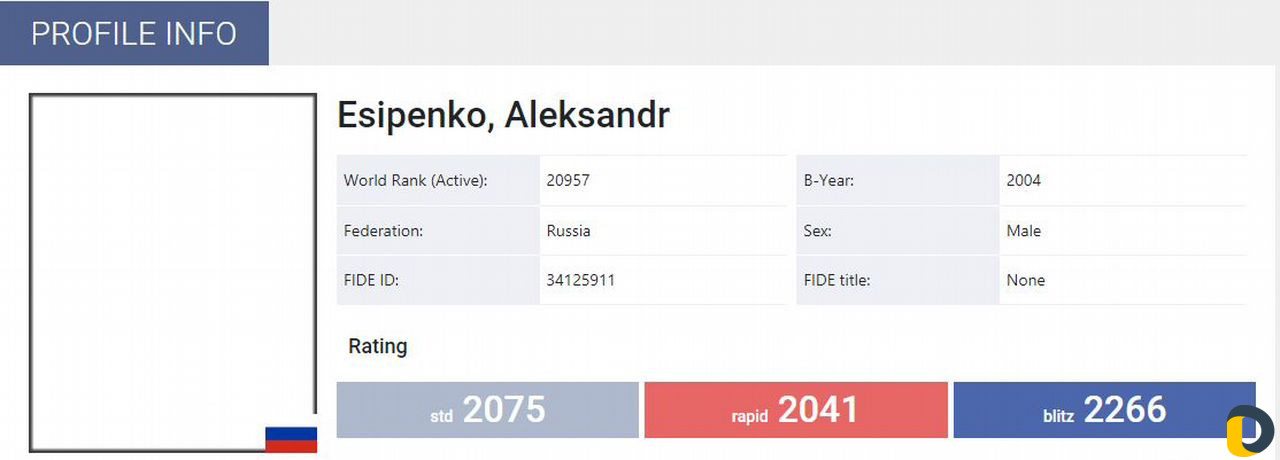
Task: Click the B-Year value 2004
Action: 1024,181
